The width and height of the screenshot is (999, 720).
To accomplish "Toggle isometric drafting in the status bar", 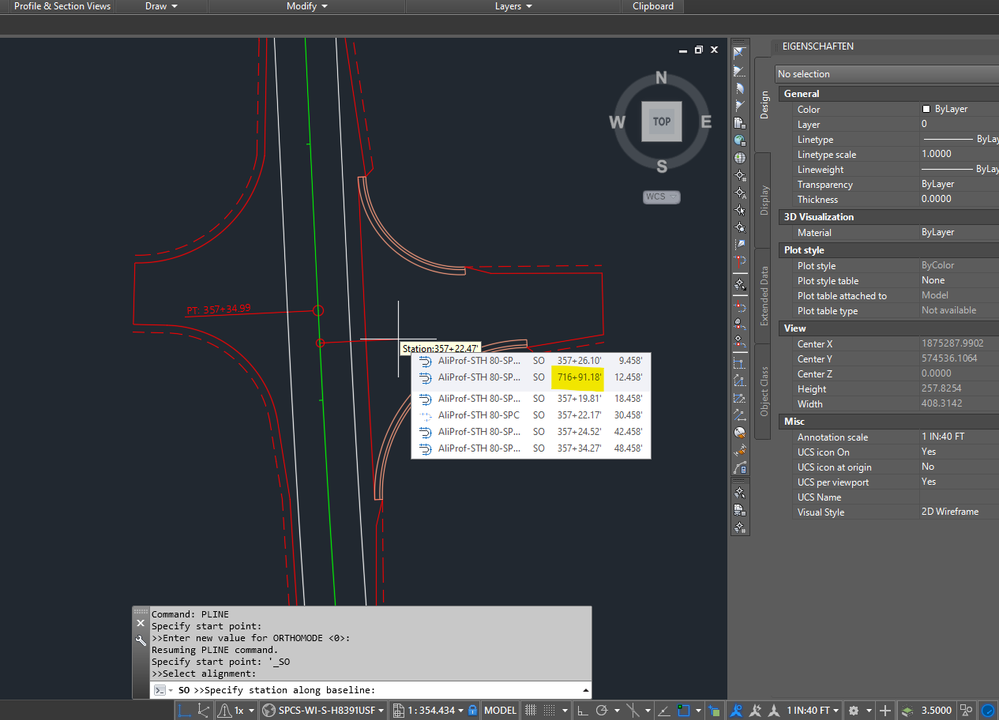I will click(x=633, y=710).
